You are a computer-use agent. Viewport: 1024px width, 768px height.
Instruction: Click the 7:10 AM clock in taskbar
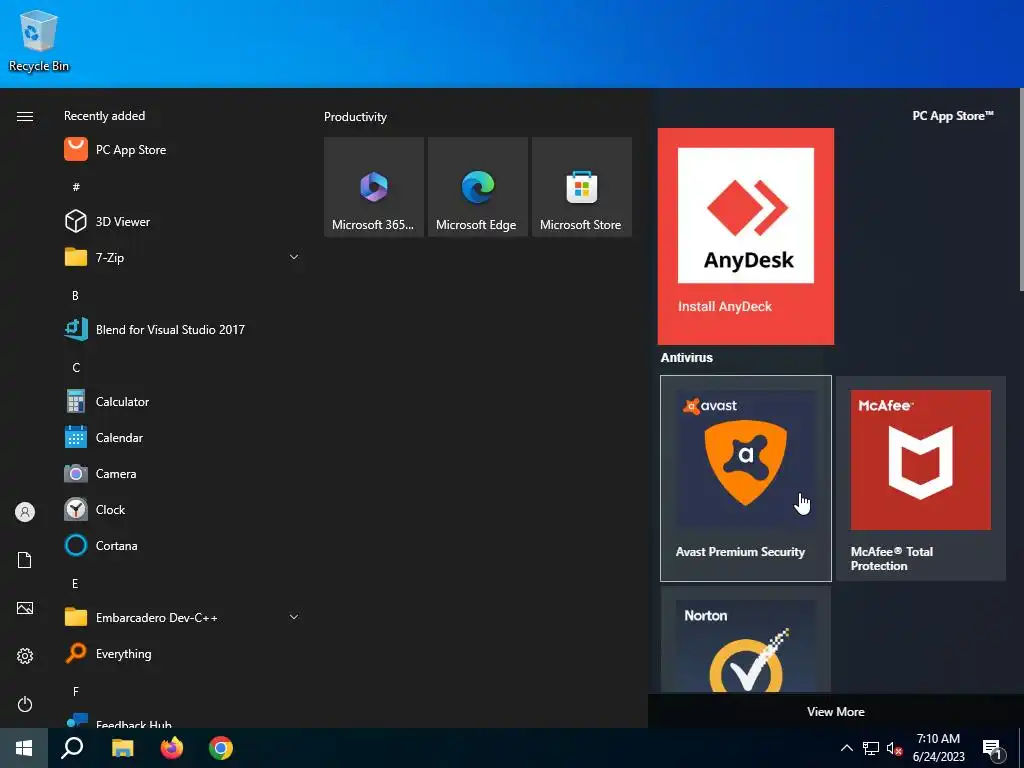click(938, 748)
